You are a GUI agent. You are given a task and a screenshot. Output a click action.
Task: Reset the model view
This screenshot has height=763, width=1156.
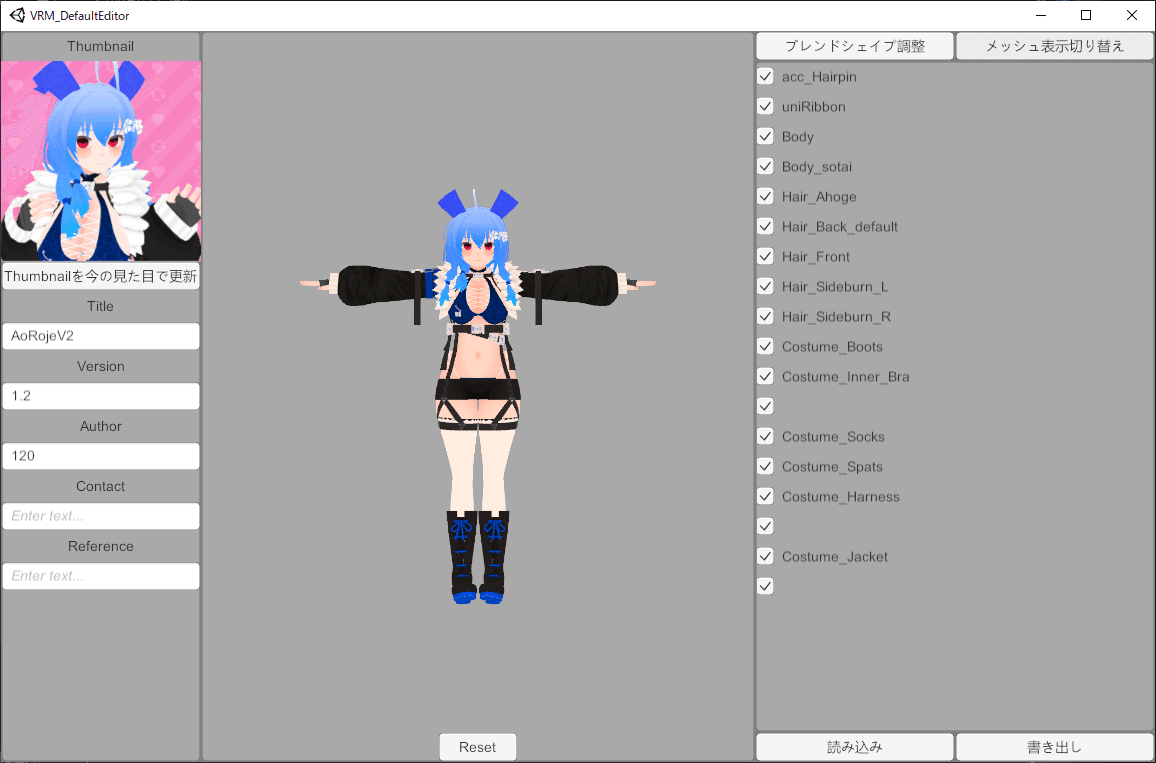pos(478,747)
